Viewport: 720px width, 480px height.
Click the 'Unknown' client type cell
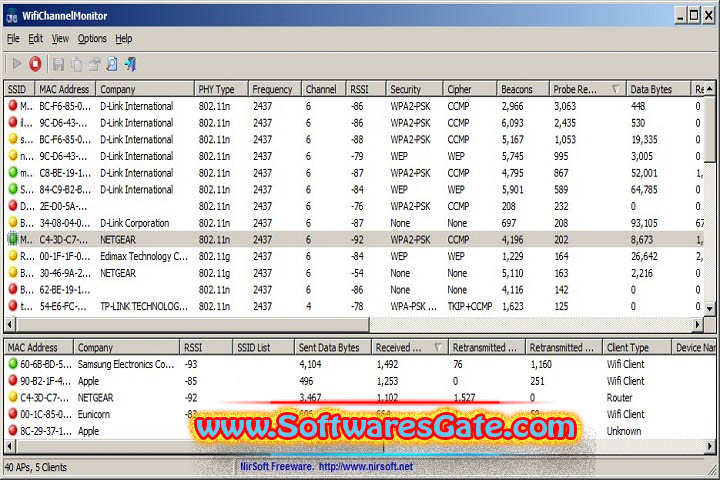pos(624,431)
